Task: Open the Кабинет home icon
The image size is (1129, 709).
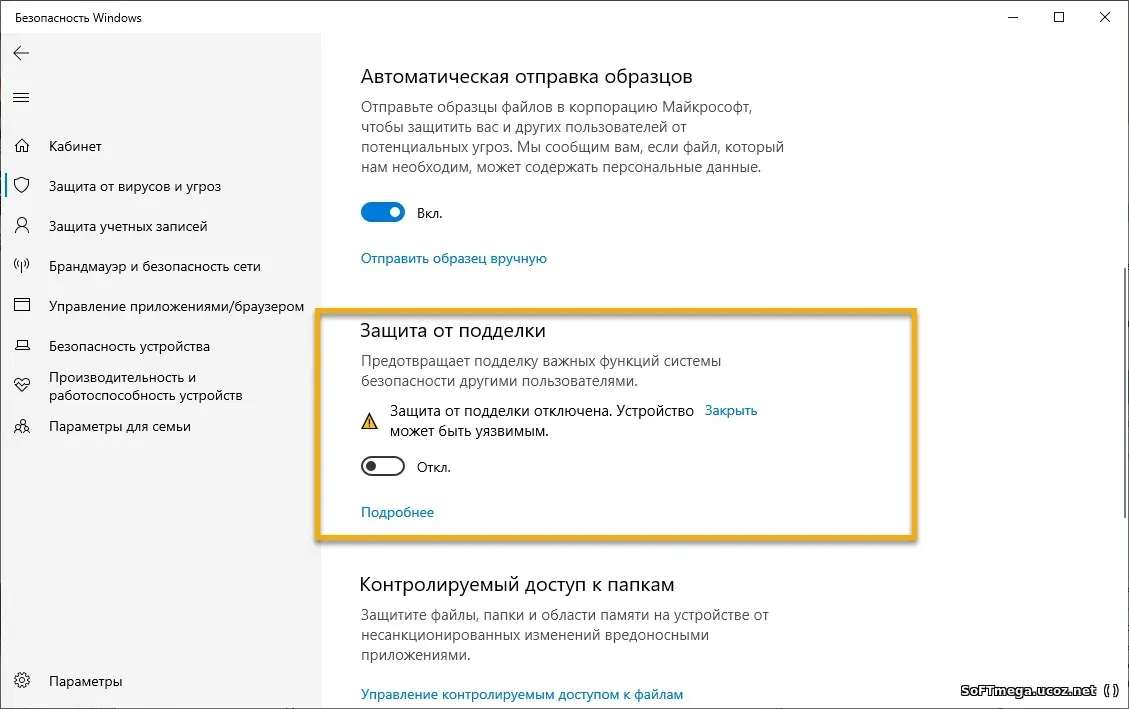Action: [x=22, y=146]
